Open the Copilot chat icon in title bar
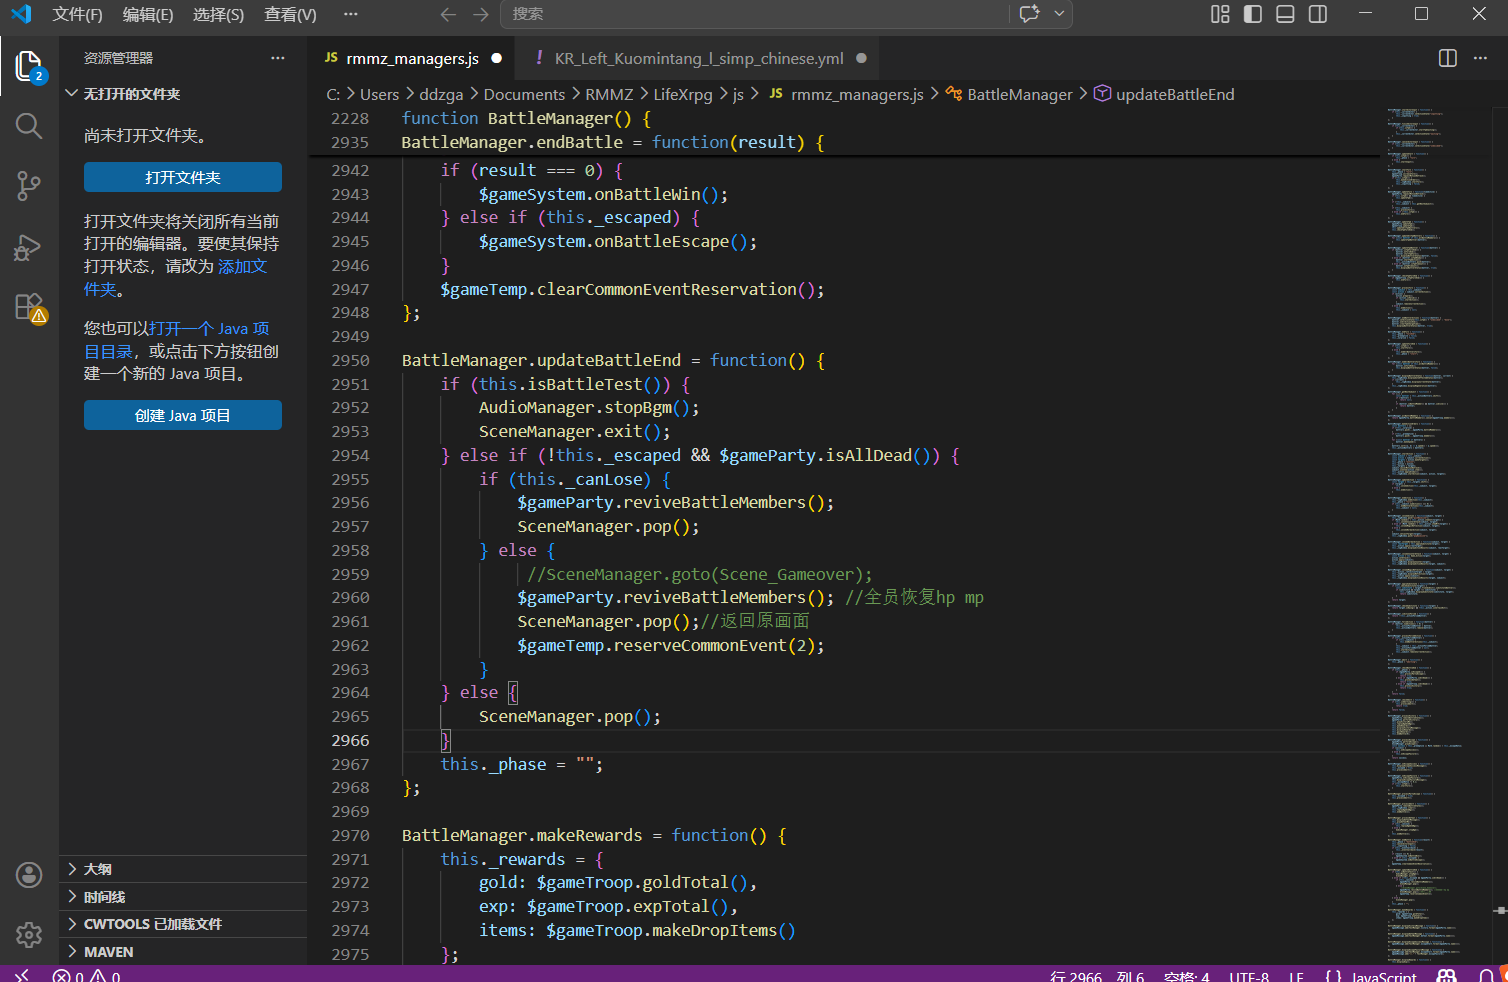1508x982 pixels. click(x=1029, y=14)
